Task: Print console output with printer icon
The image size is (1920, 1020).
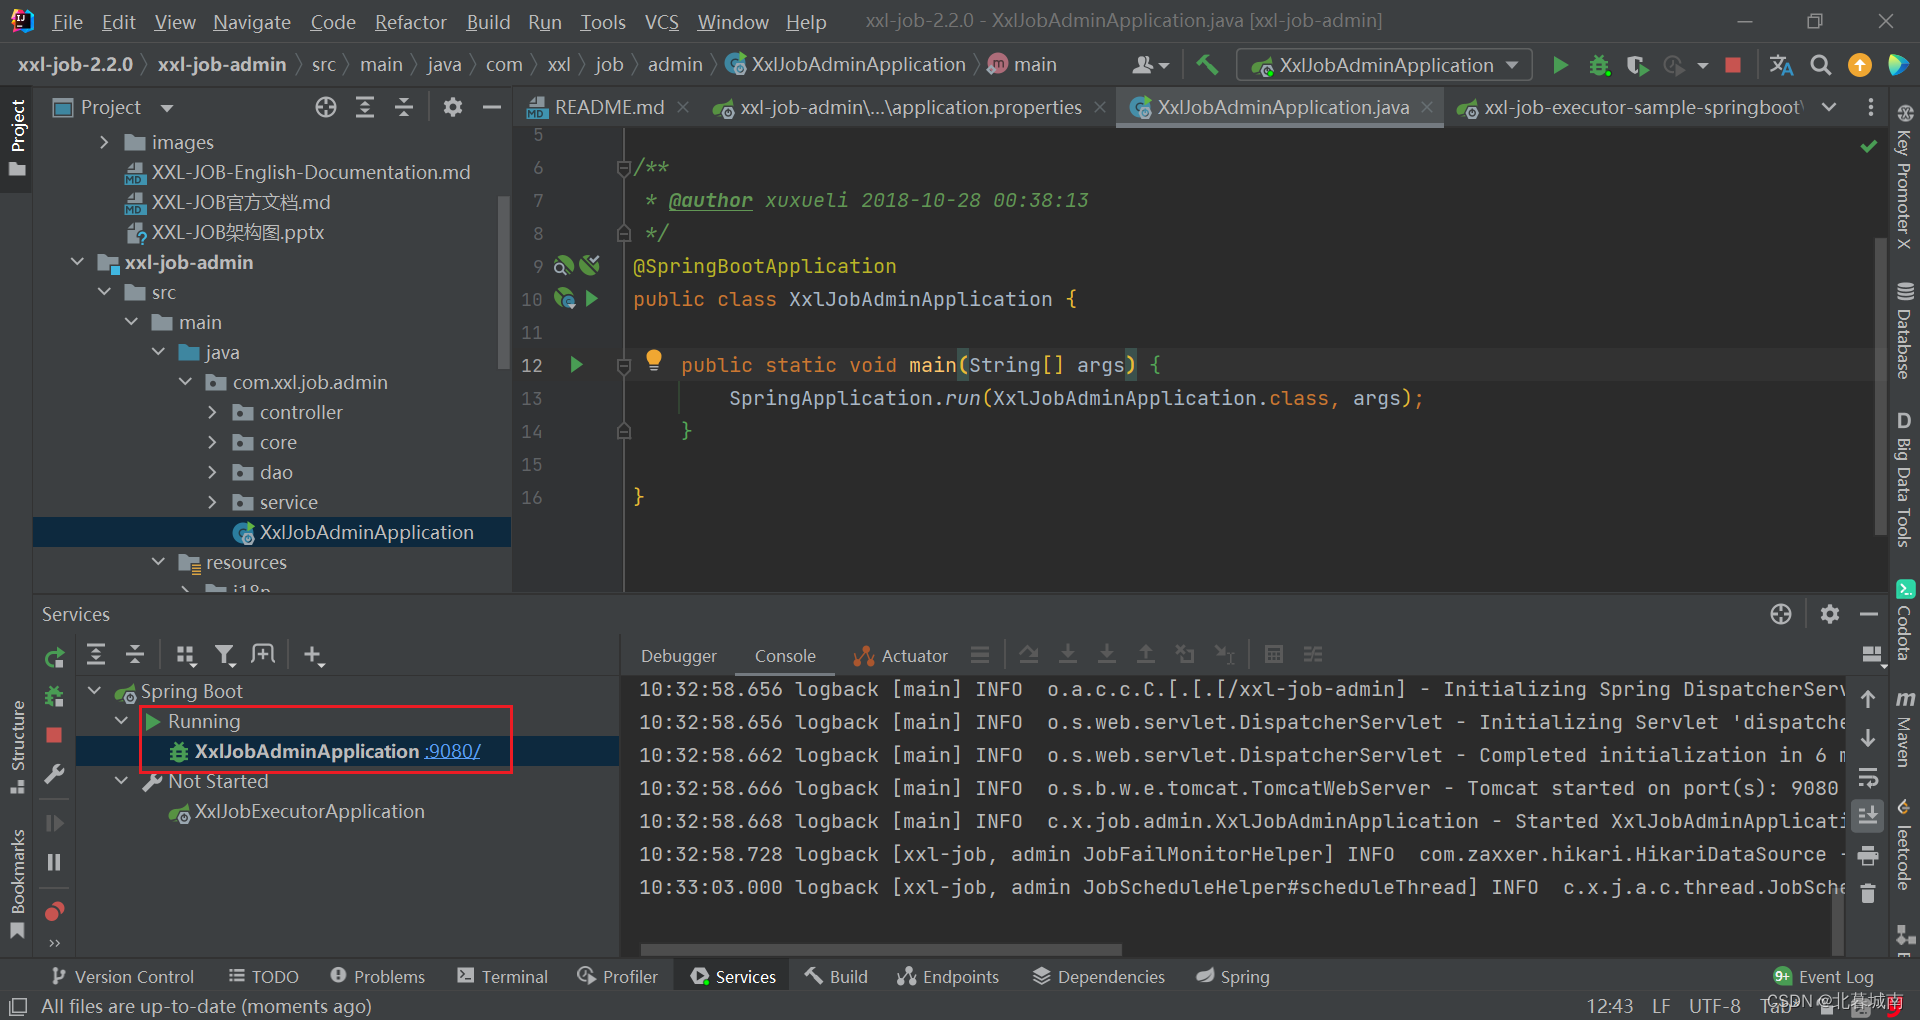Action: coord(1867,856)
